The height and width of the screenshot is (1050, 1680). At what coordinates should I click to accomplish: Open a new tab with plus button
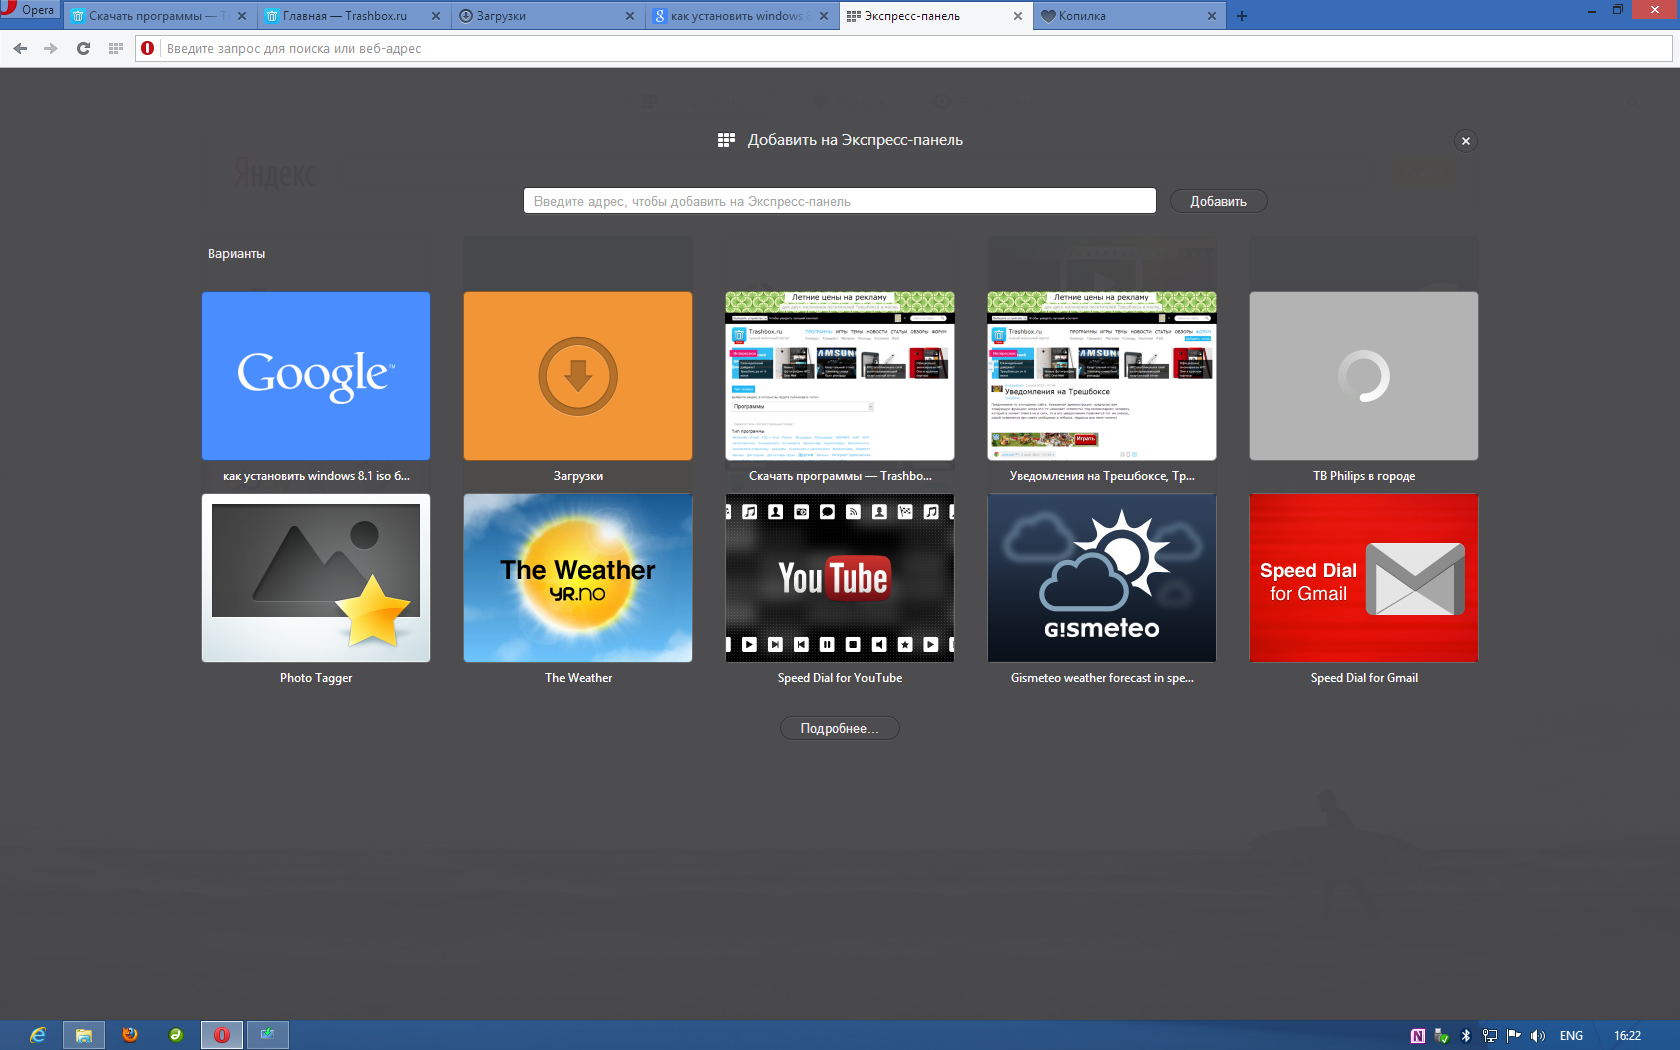coord(1242,16)
